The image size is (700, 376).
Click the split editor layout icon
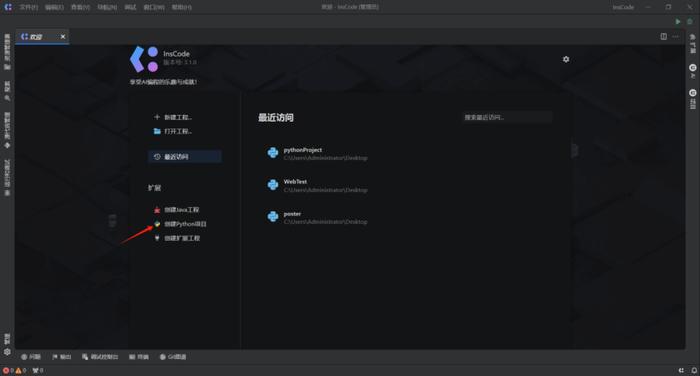click(x=663, y=37)
